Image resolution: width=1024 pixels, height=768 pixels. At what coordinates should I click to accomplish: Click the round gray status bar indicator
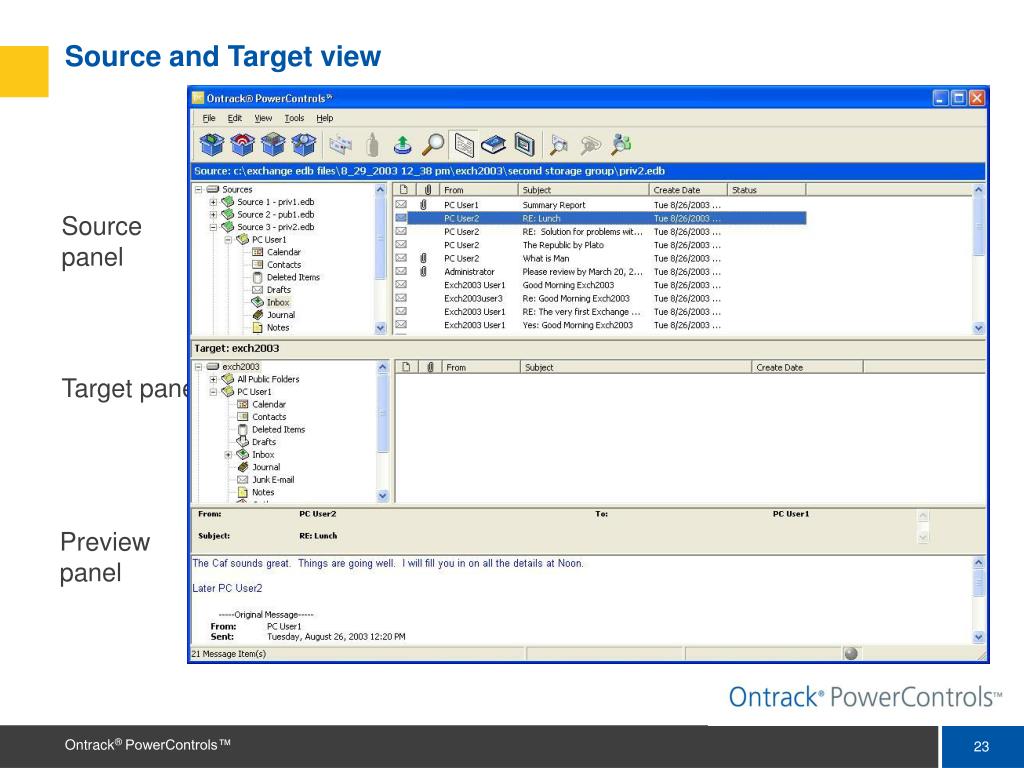click(x=851, y=653)
